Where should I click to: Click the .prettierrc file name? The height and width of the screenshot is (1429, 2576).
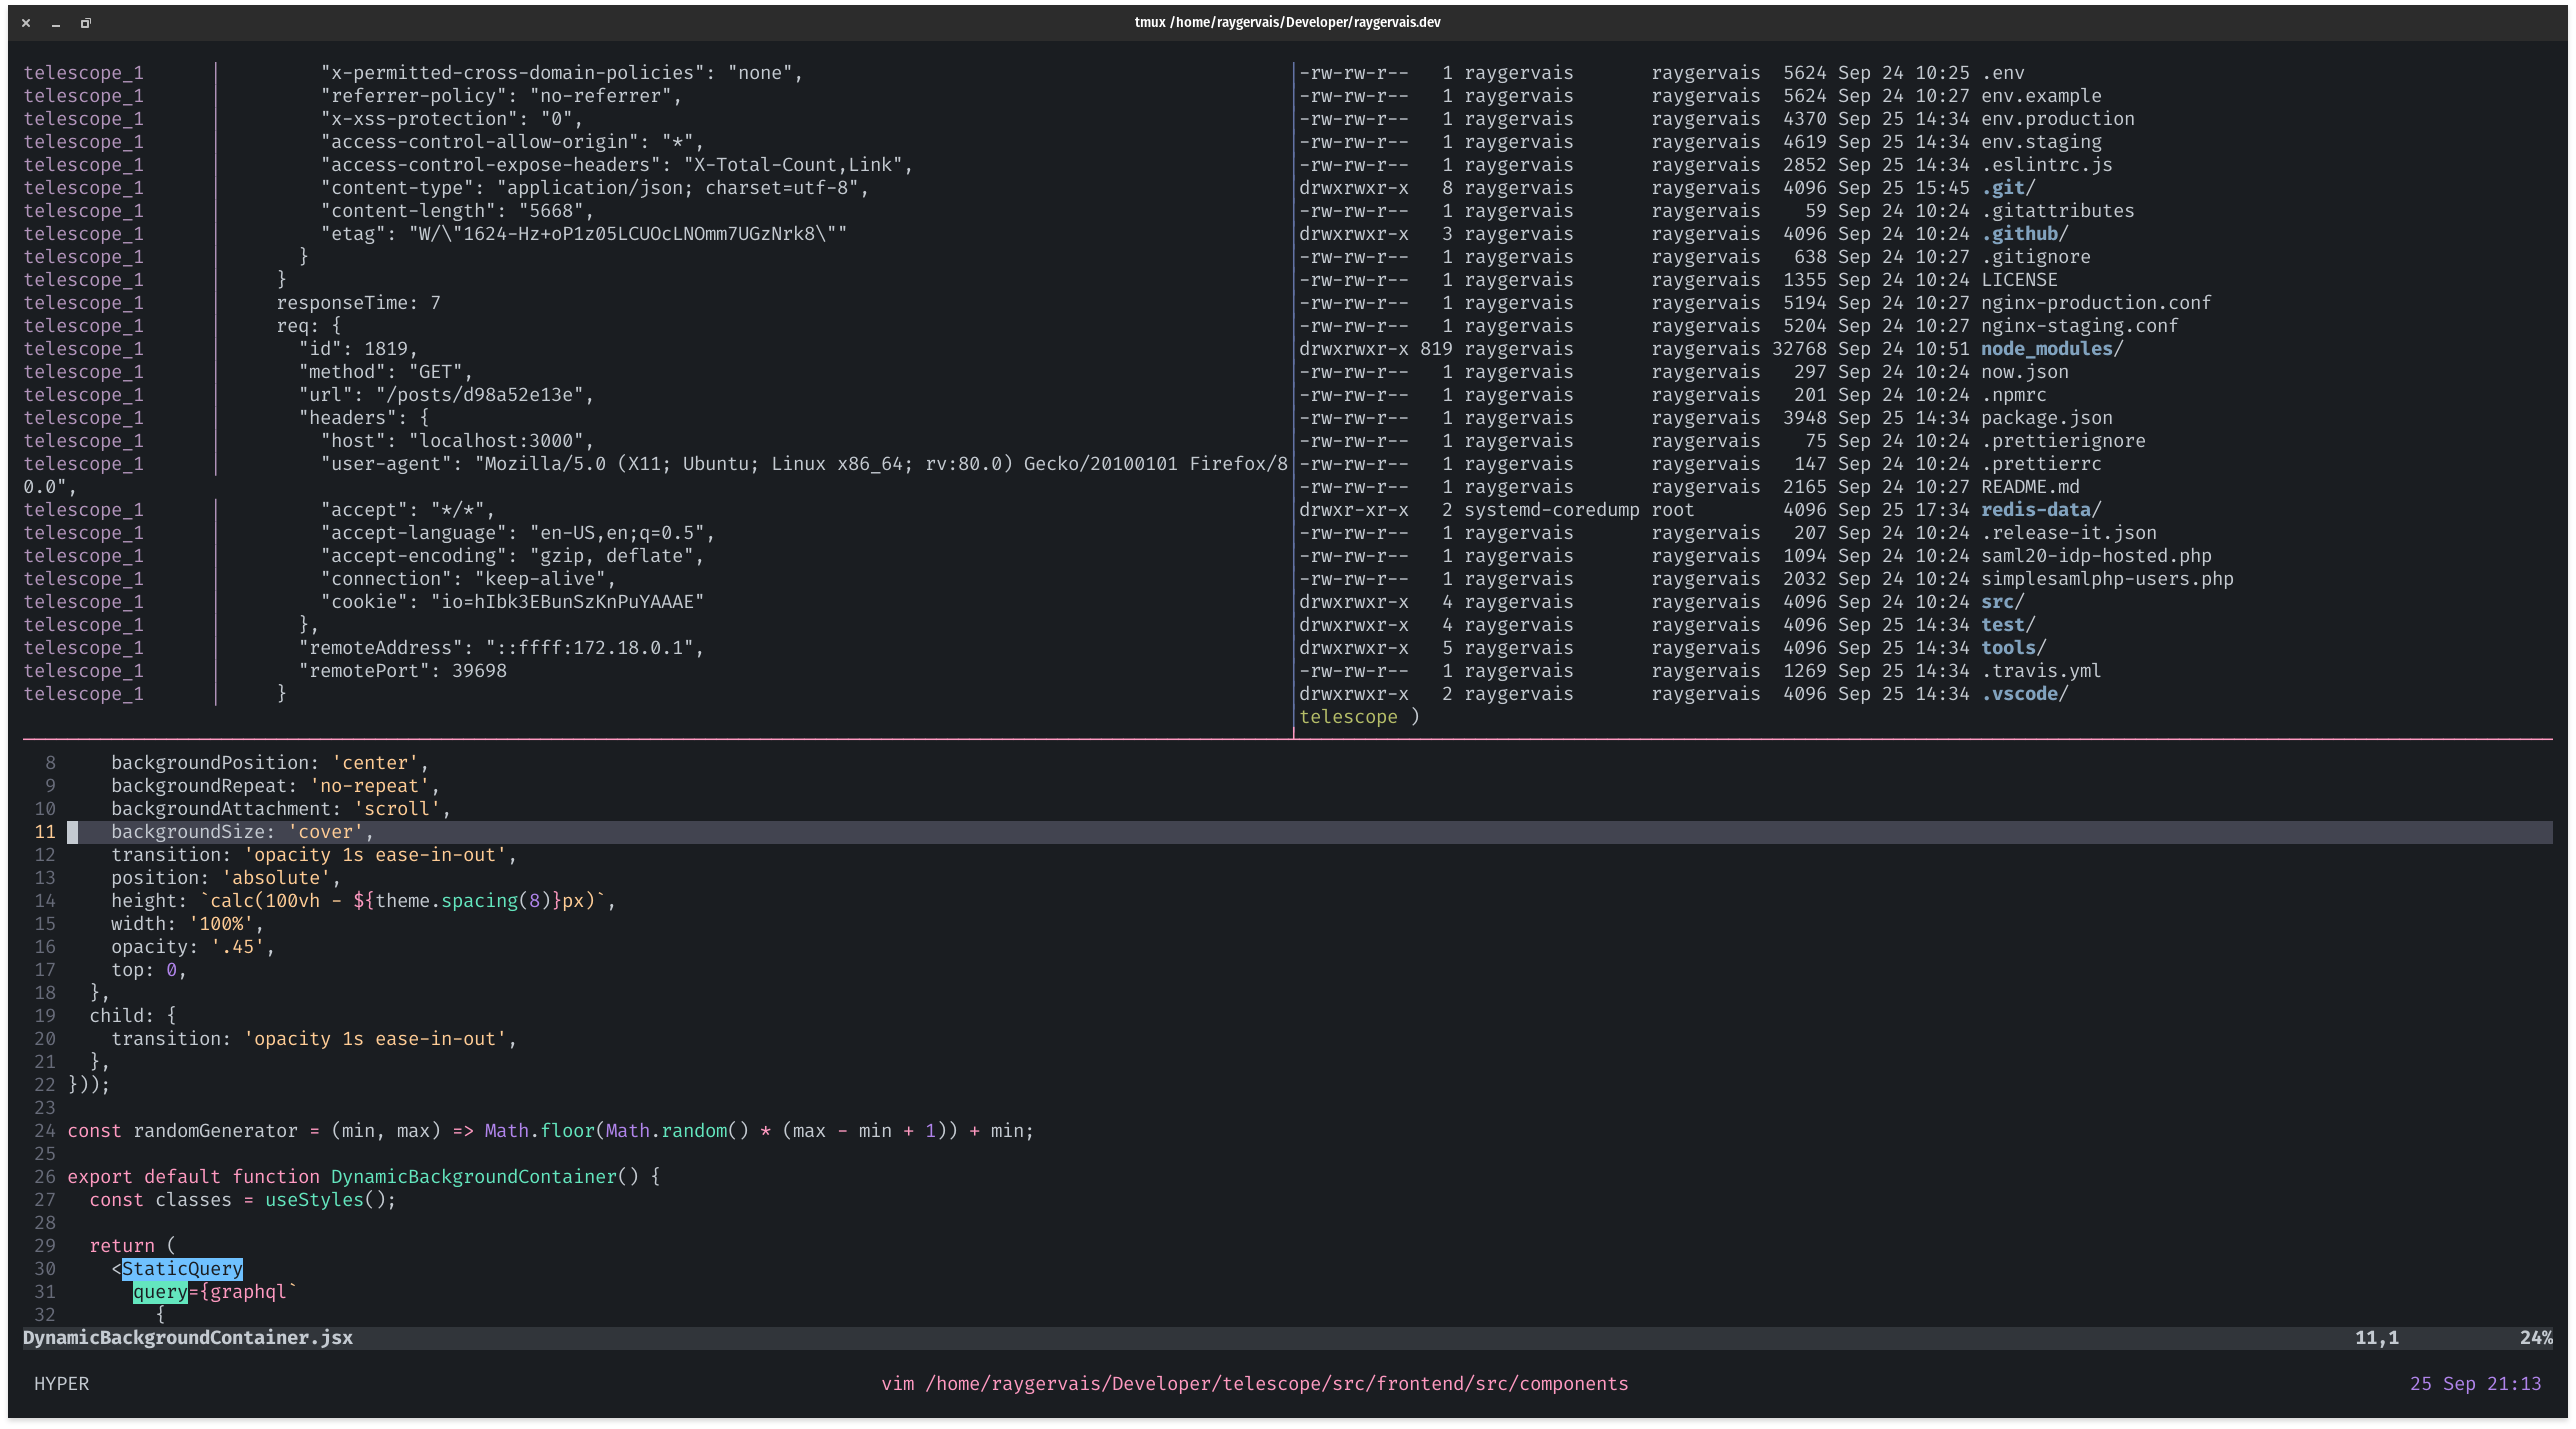point(2041,464)
